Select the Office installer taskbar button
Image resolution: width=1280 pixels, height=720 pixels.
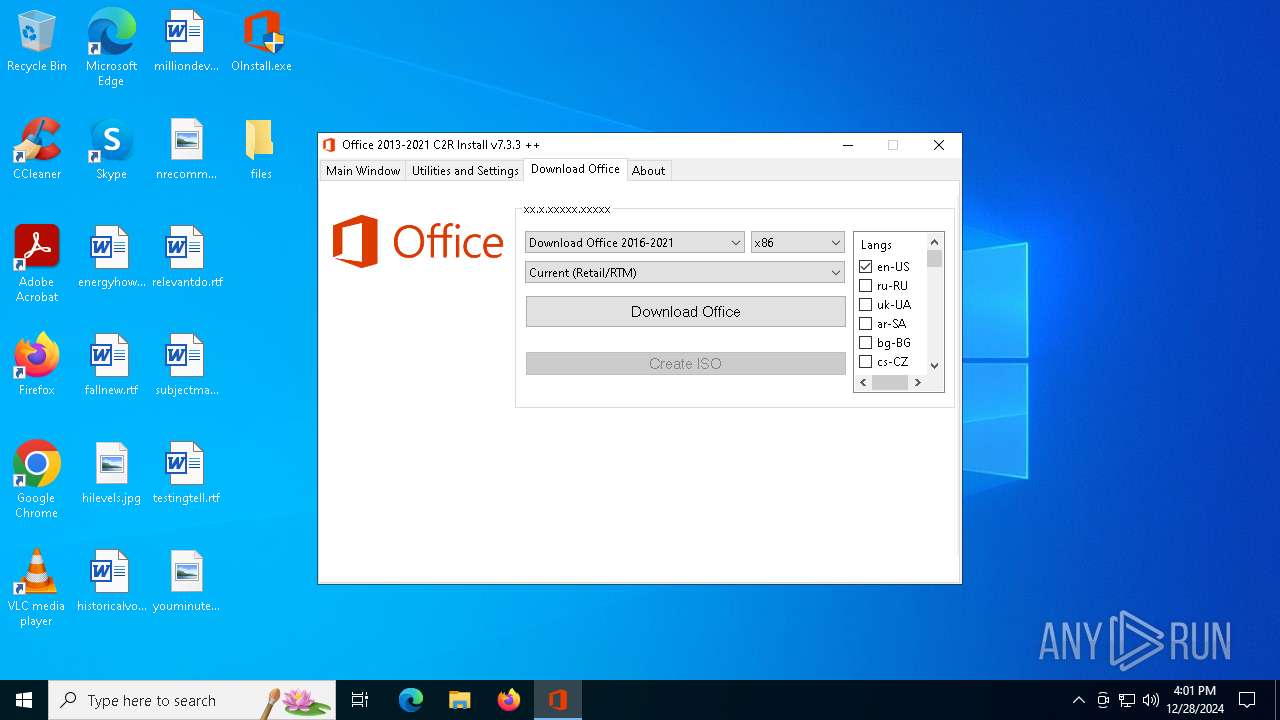tap(558, 700)
